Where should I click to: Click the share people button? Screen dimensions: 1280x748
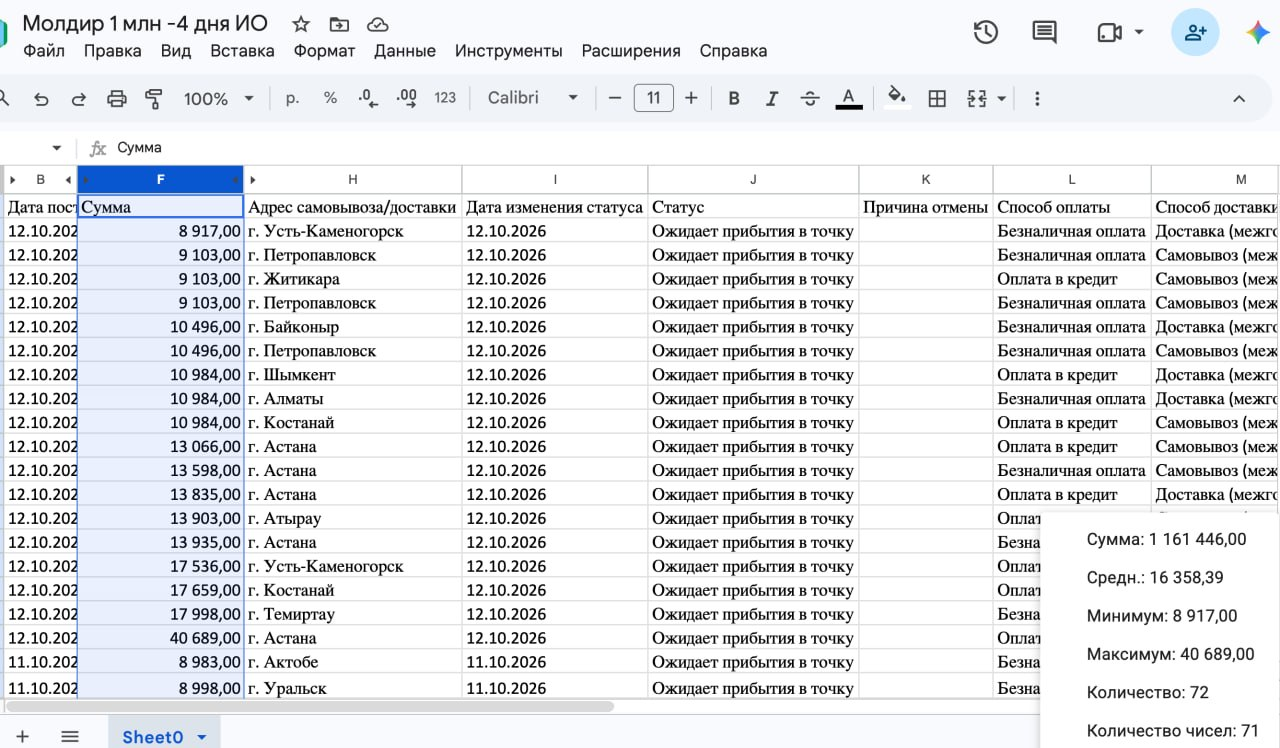point(1195,32)
